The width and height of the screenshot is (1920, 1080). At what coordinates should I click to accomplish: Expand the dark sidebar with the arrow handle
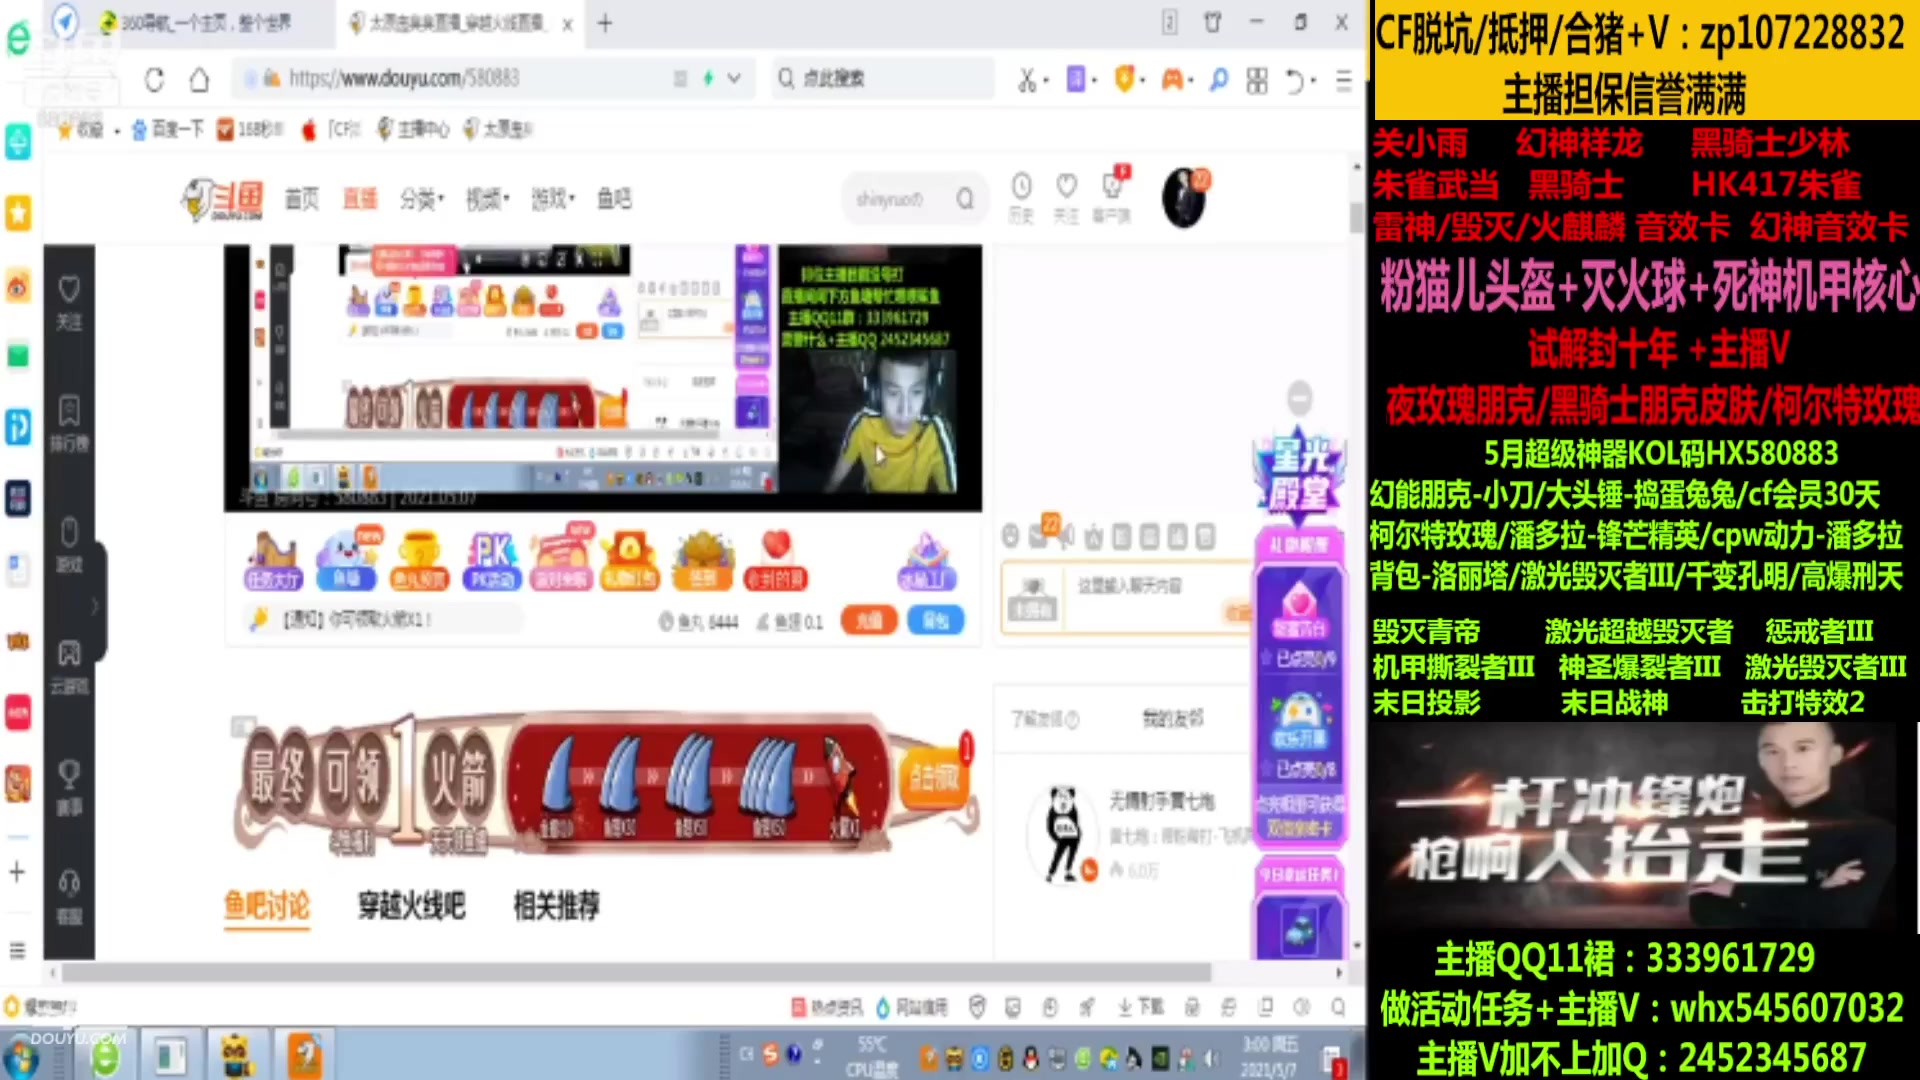point(96,605)
